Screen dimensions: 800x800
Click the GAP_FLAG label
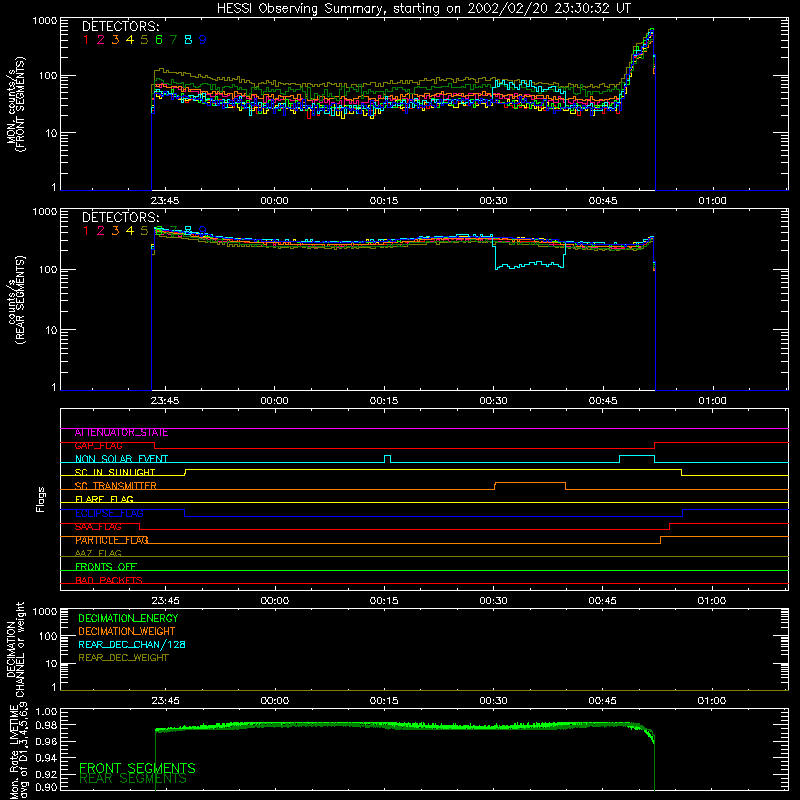click(98, 446)
